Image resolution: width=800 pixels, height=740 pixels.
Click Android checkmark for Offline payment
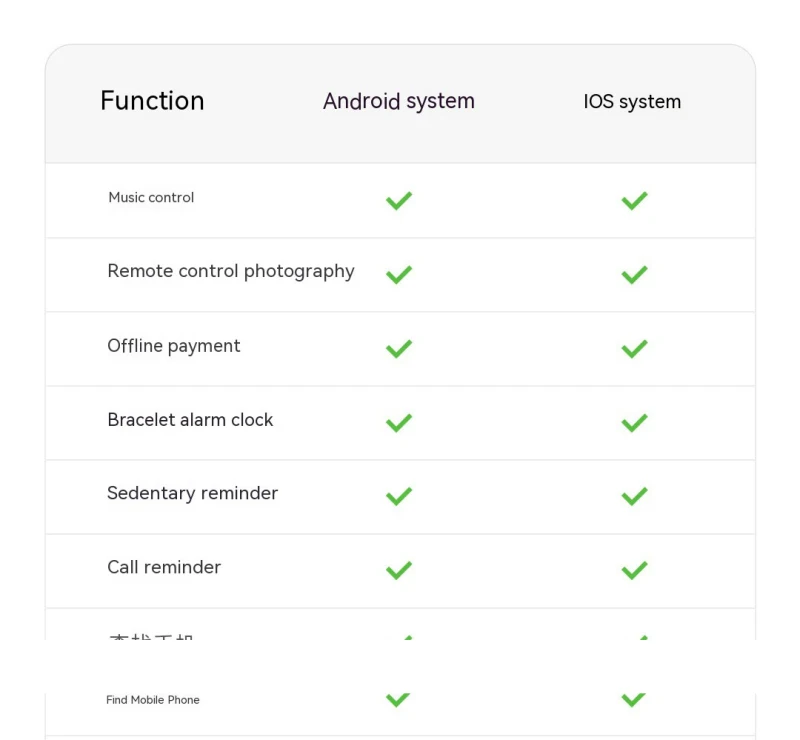click(398, 349)
